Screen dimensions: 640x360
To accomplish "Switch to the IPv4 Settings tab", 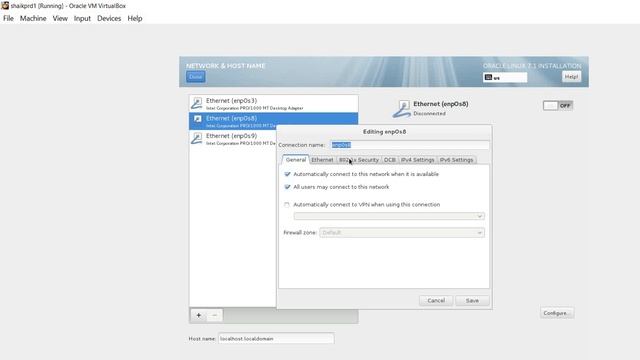I will [418, 160].
